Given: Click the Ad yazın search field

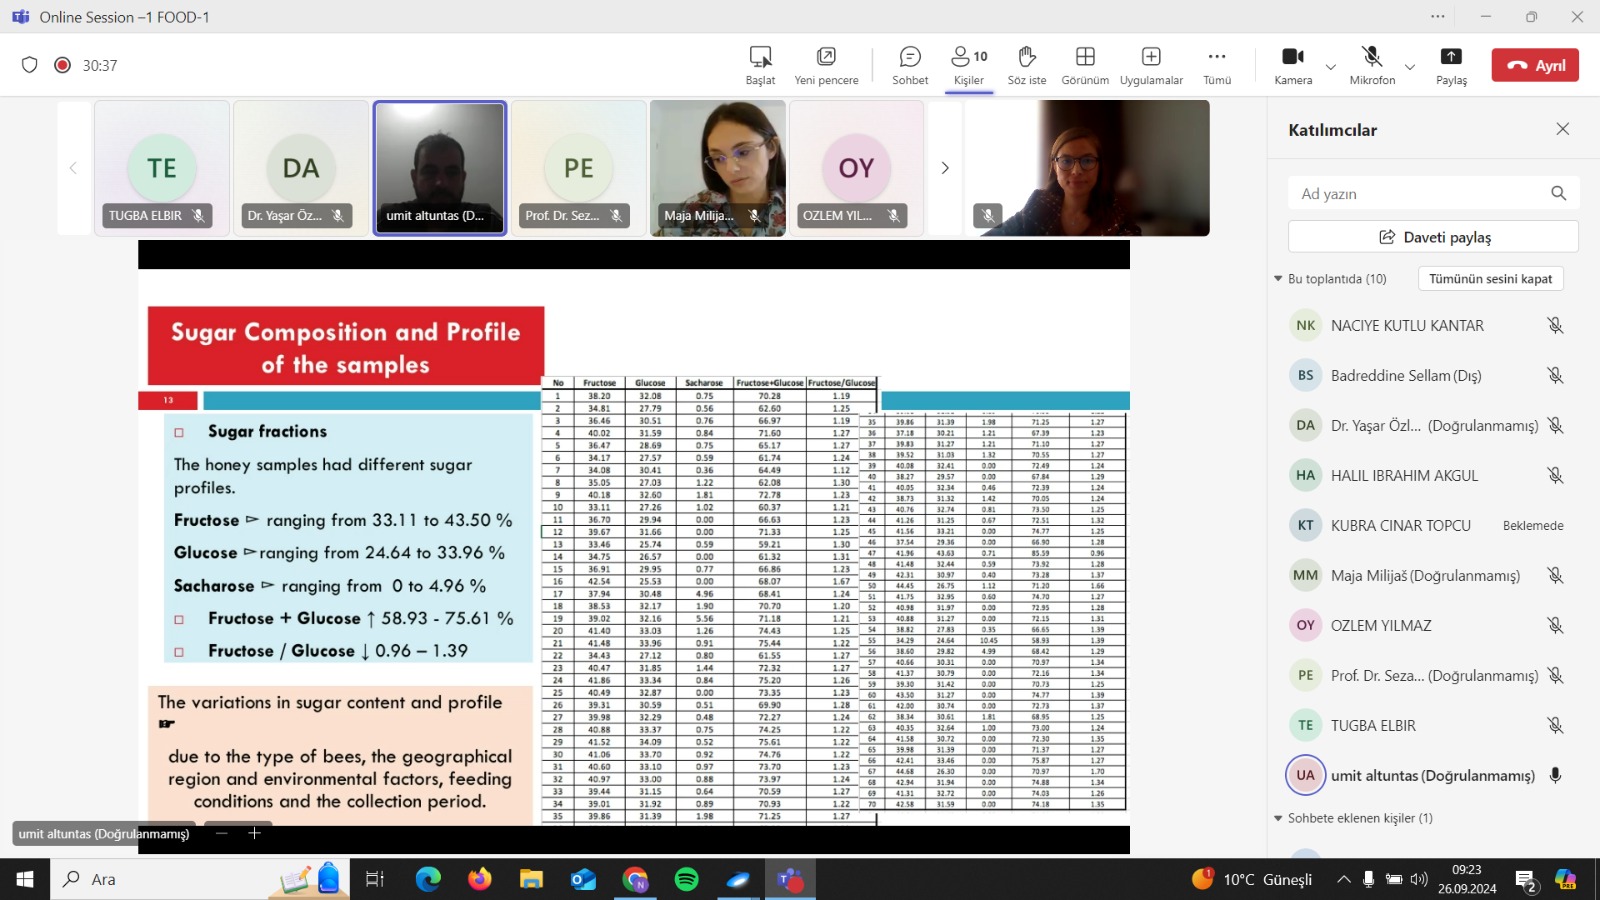Looking at the screenshot, I should coord(1420,194).
